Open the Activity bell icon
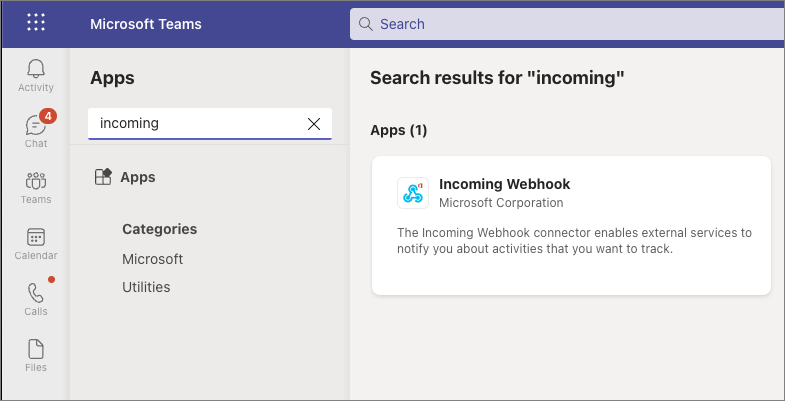The width and height of the screenshot is (785, 401). pyautogui.click(x=36, y=76)
